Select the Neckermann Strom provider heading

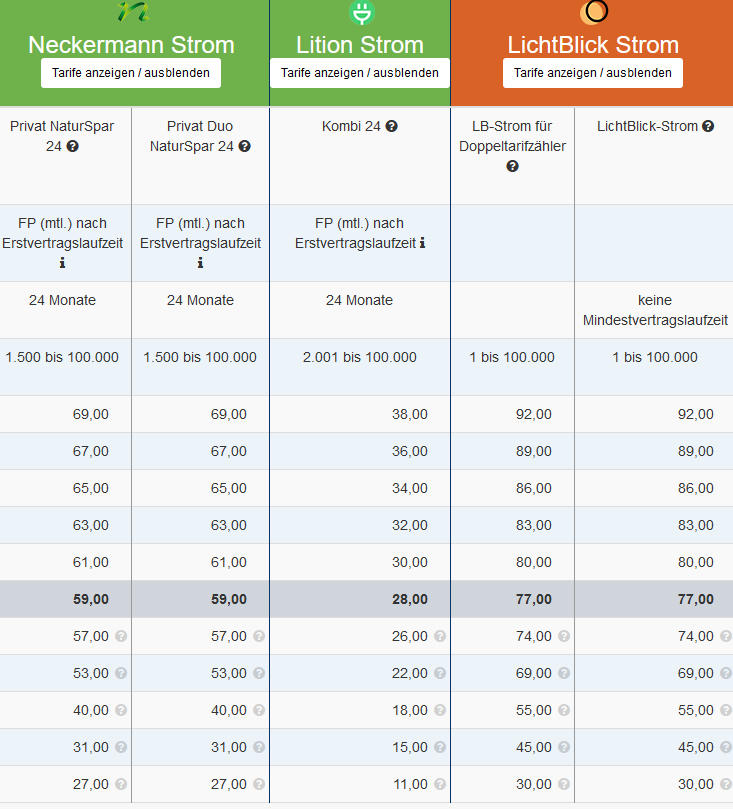click(131, 45)
